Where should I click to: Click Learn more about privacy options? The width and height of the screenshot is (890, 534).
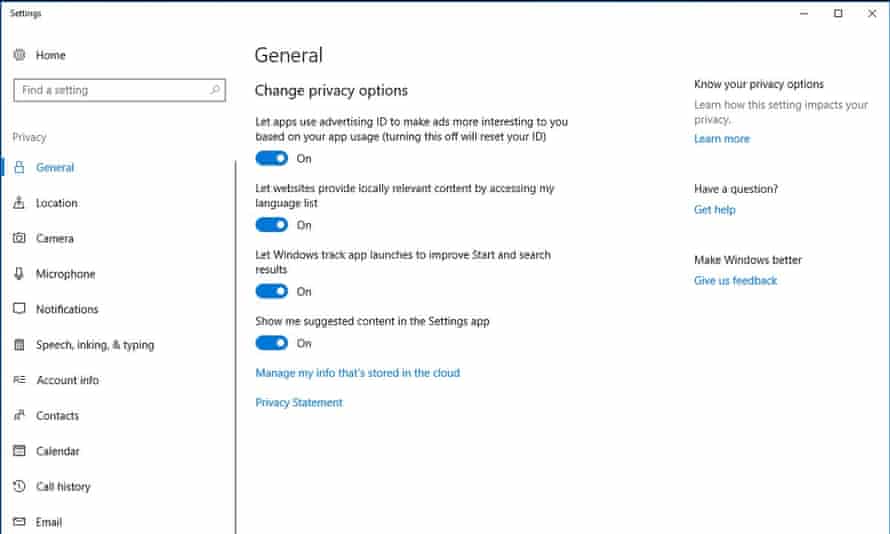[721, 139]
